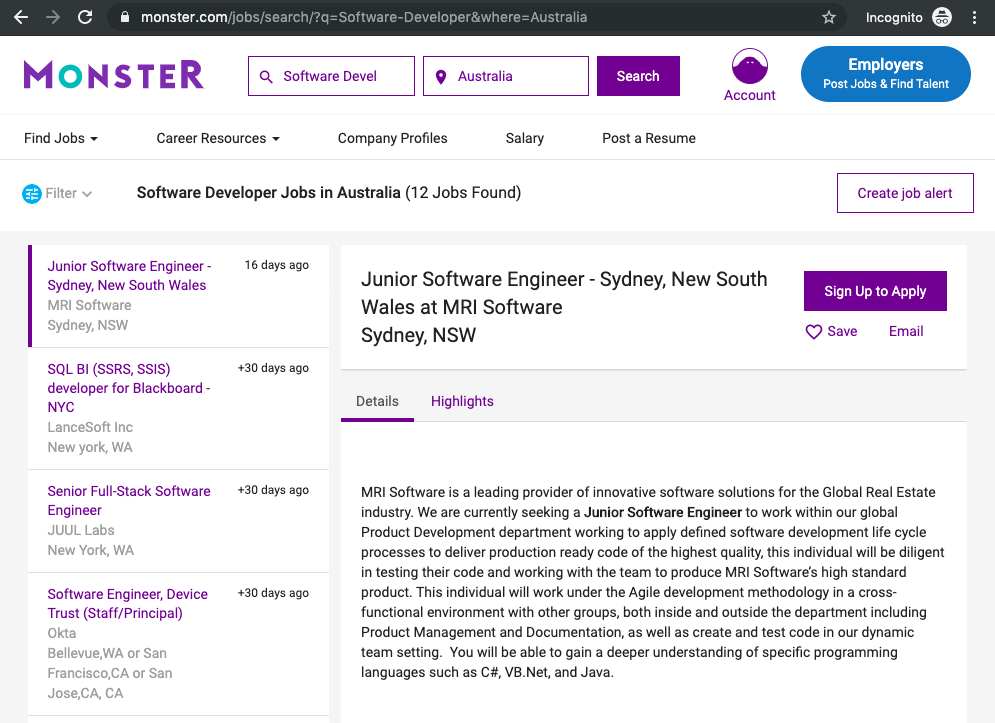Click the magnifier icon in the job search box
The width and height of the screenshot is (995, 723).
[267, 77]
